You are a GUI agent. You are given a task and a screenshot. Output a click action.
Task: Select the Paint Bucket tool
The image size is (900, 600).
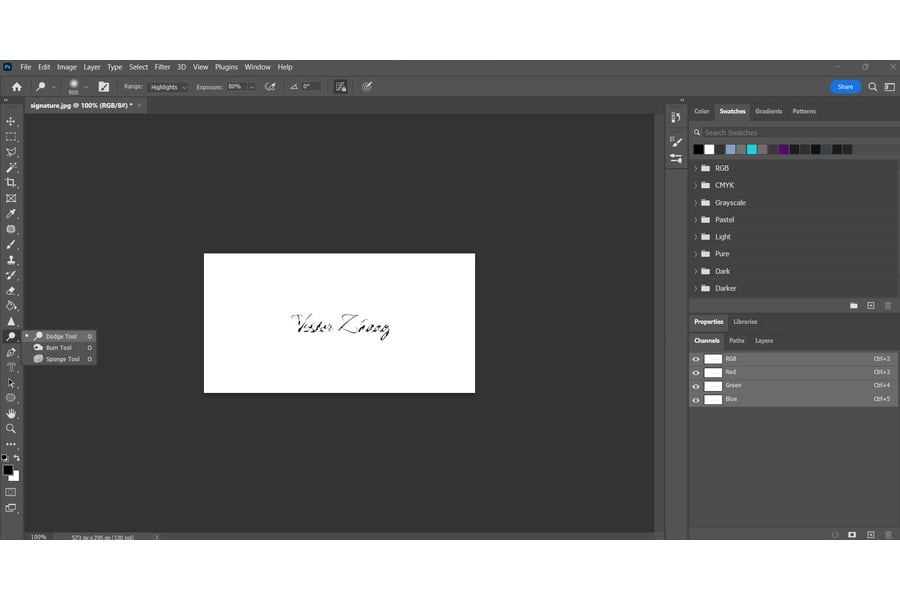tap(11, 306)
